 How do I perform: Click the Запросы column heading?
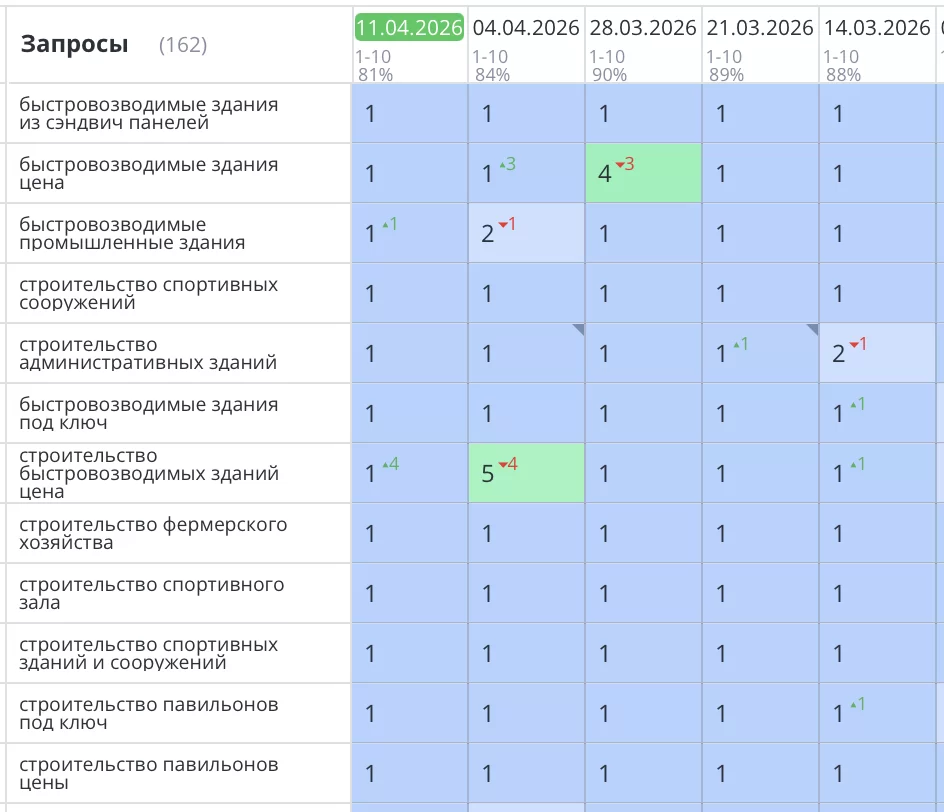(74, 44)
